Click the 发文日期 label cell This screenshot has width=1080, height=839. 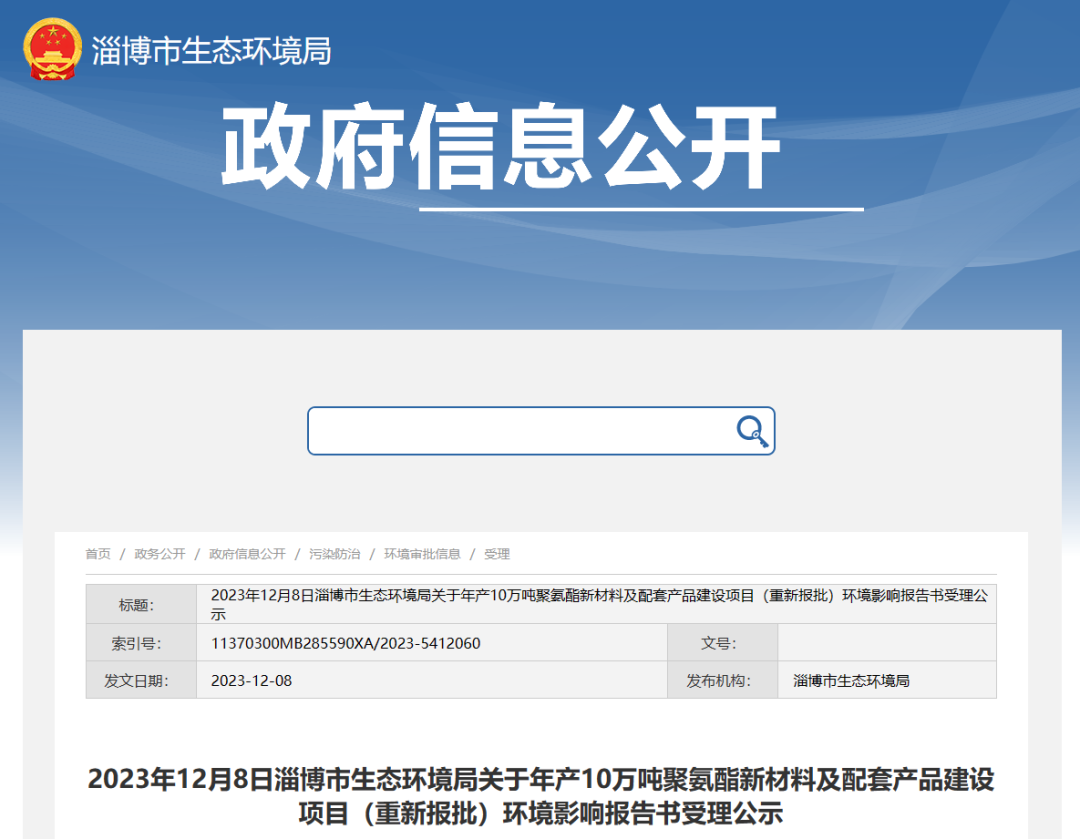[x=140, y=681]
